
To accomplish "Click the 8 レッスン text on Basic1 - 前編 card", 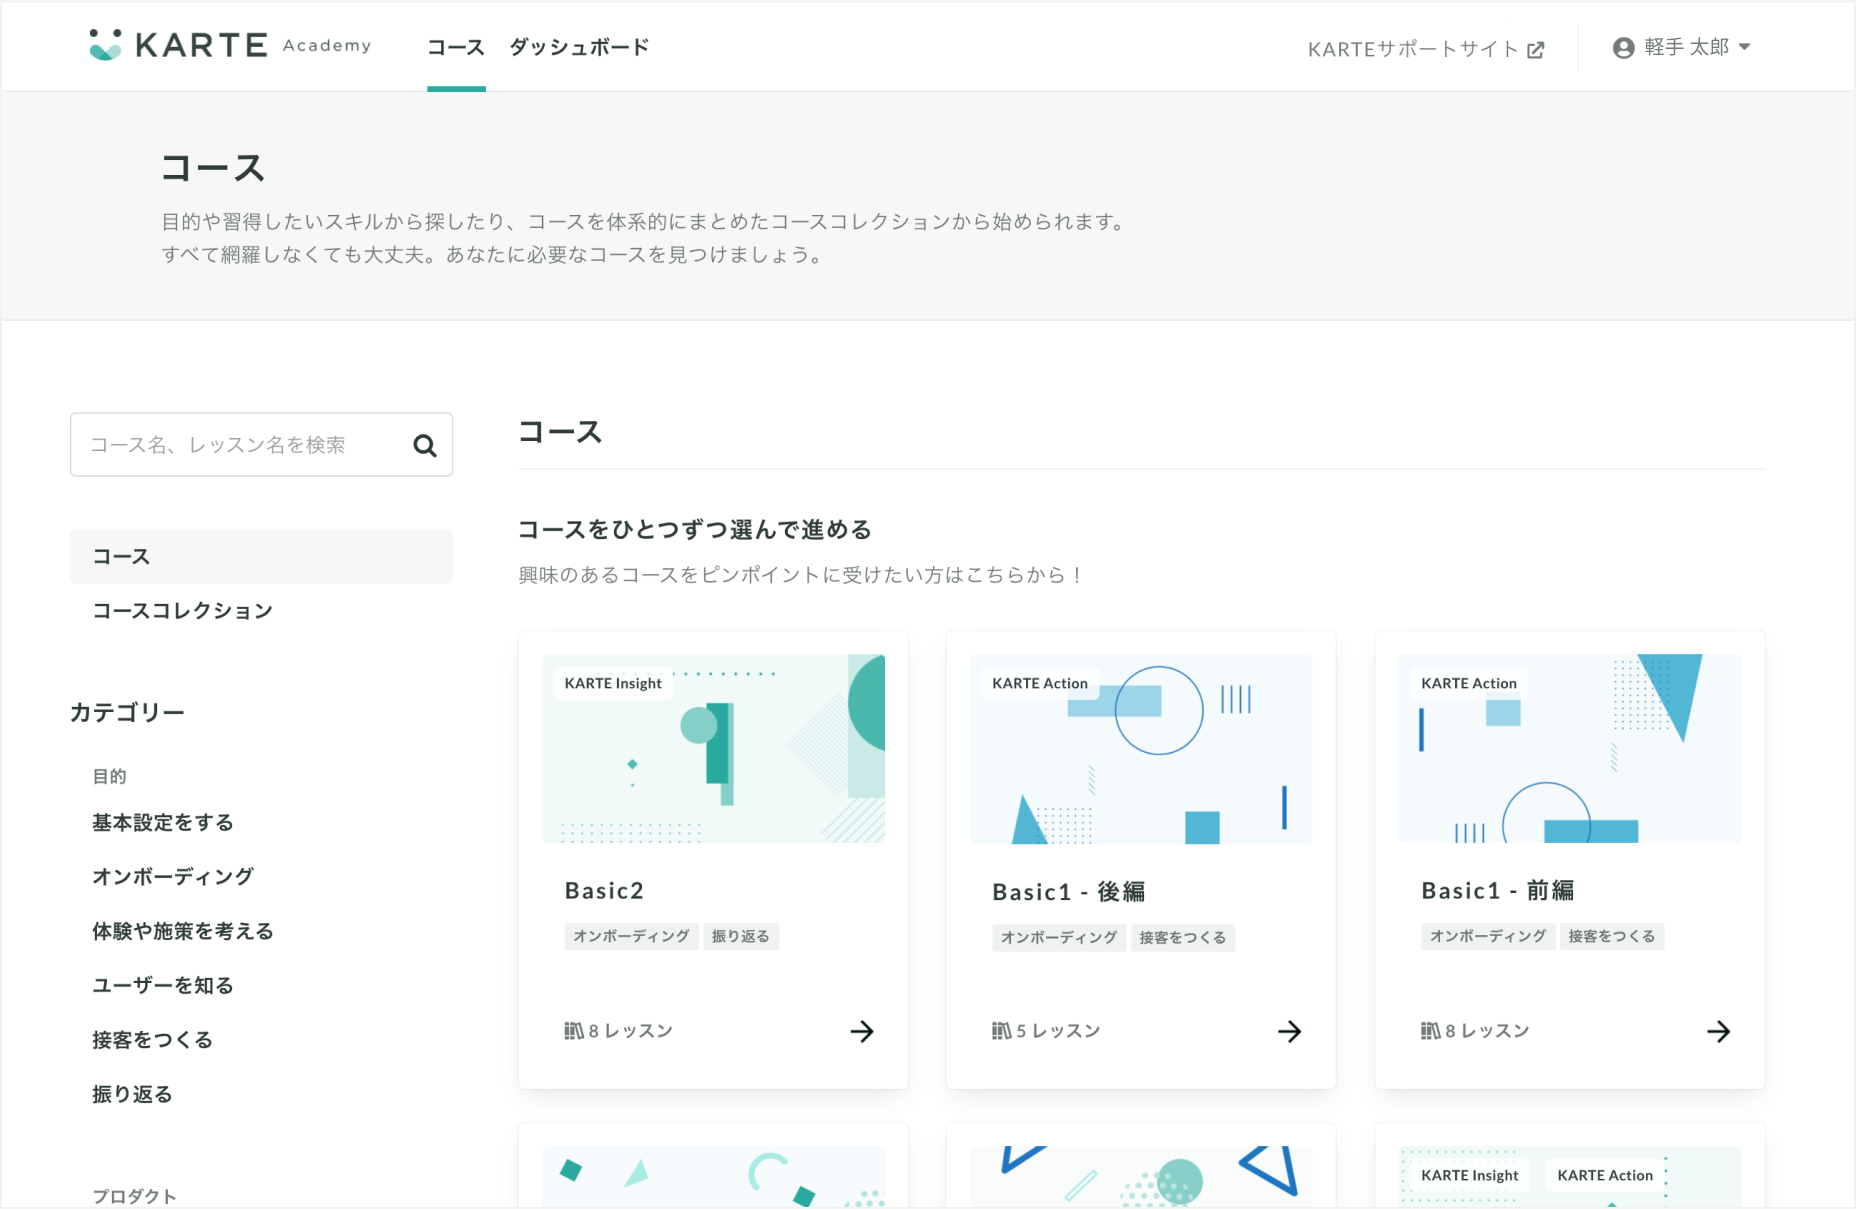I will click(1488, 1031).
